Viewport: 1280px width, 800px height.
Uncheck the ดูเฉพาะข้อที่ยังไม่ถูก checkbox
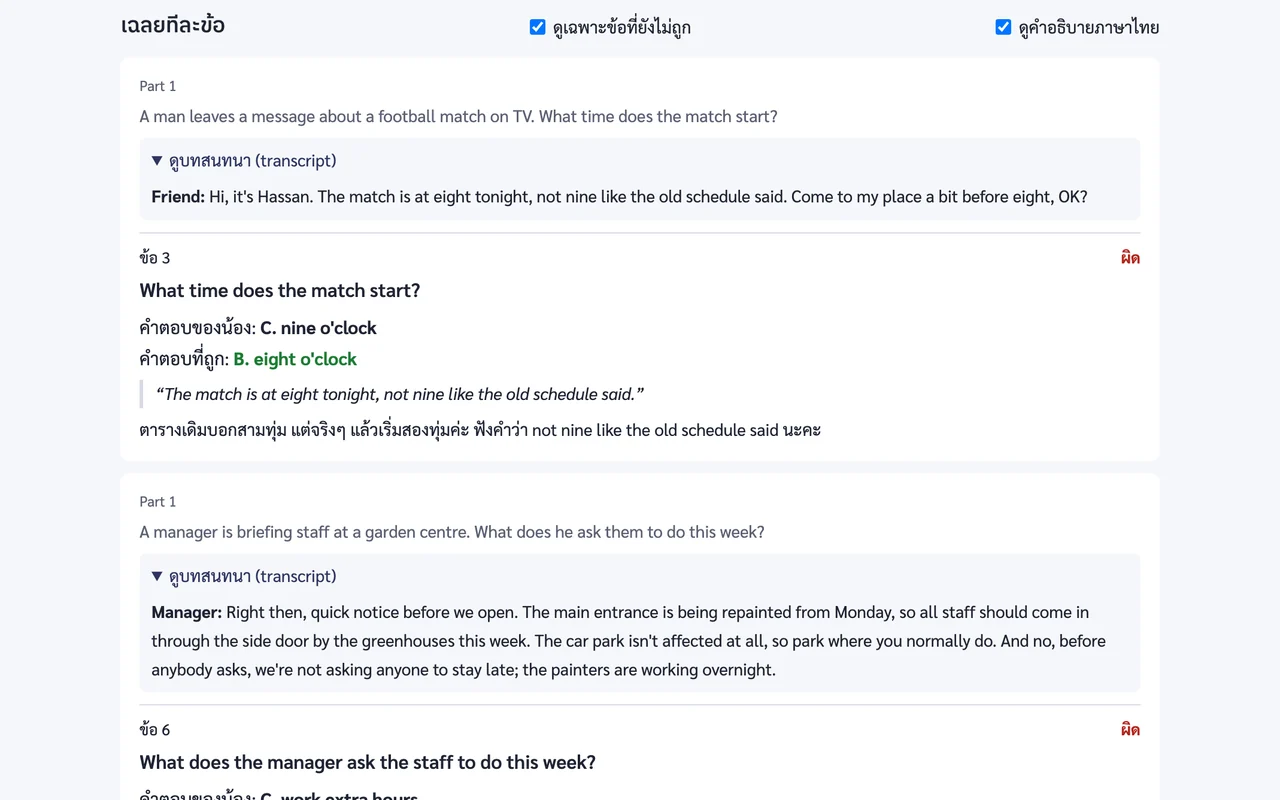pyautogui.click(x=537, y=27)
